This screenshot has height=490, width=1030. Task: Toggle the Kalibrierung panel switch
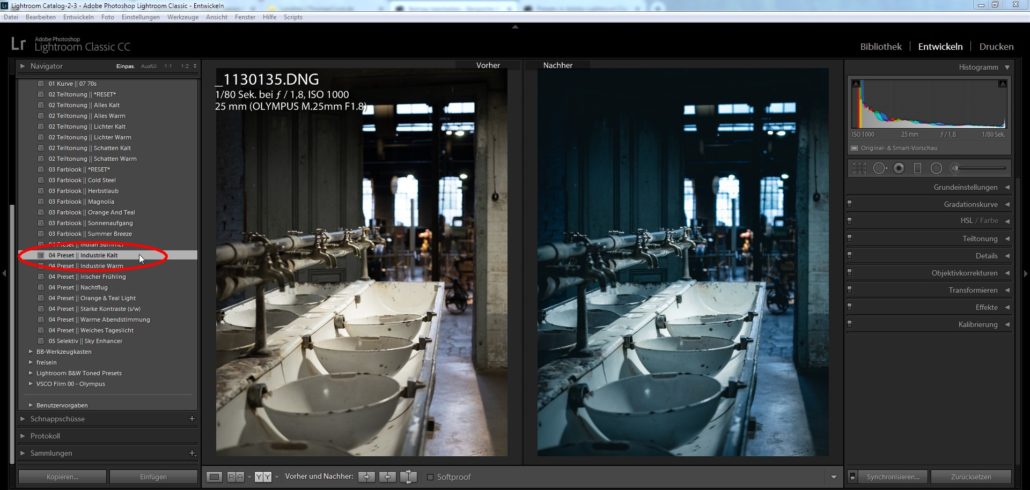850,324
